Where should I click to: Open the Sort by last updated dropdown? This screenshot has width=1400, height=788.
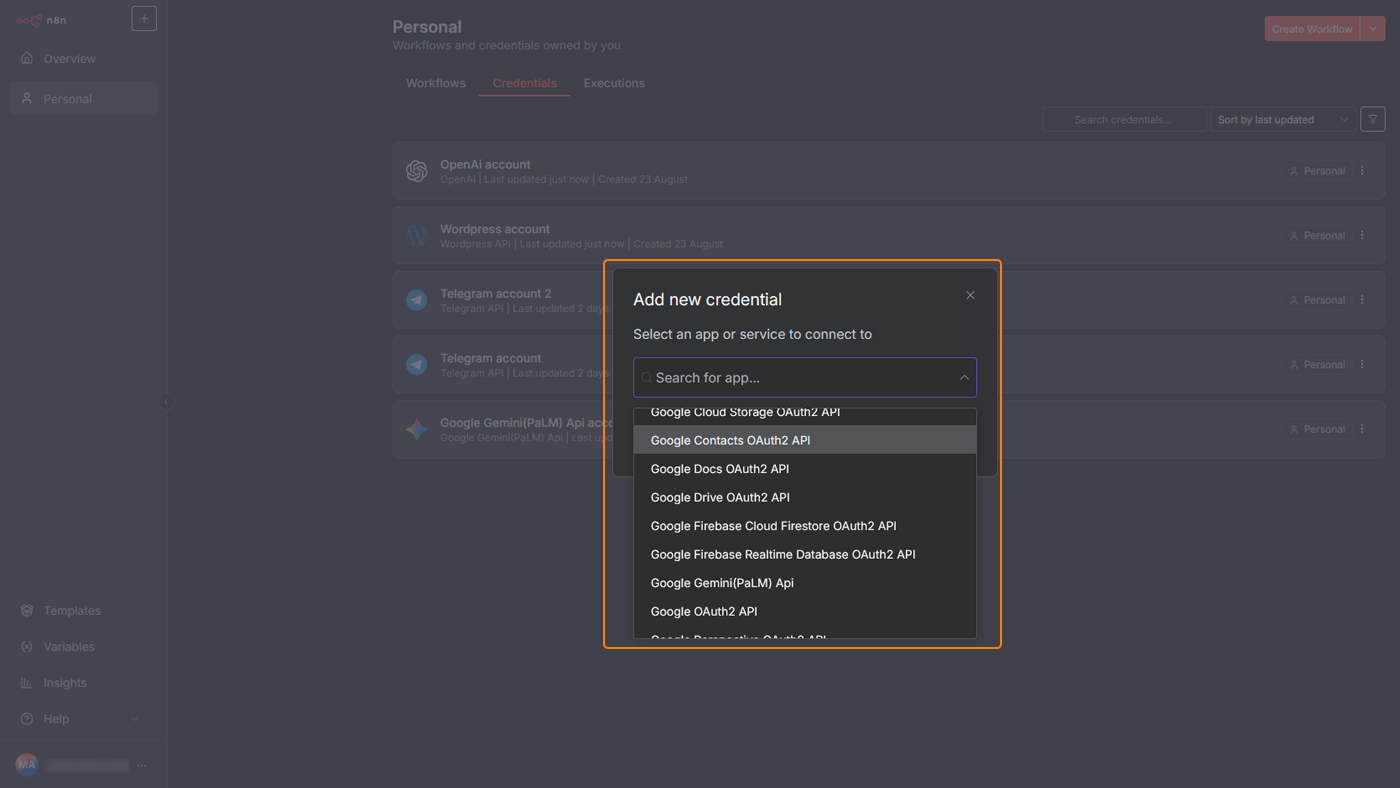tap(1282, 119)
